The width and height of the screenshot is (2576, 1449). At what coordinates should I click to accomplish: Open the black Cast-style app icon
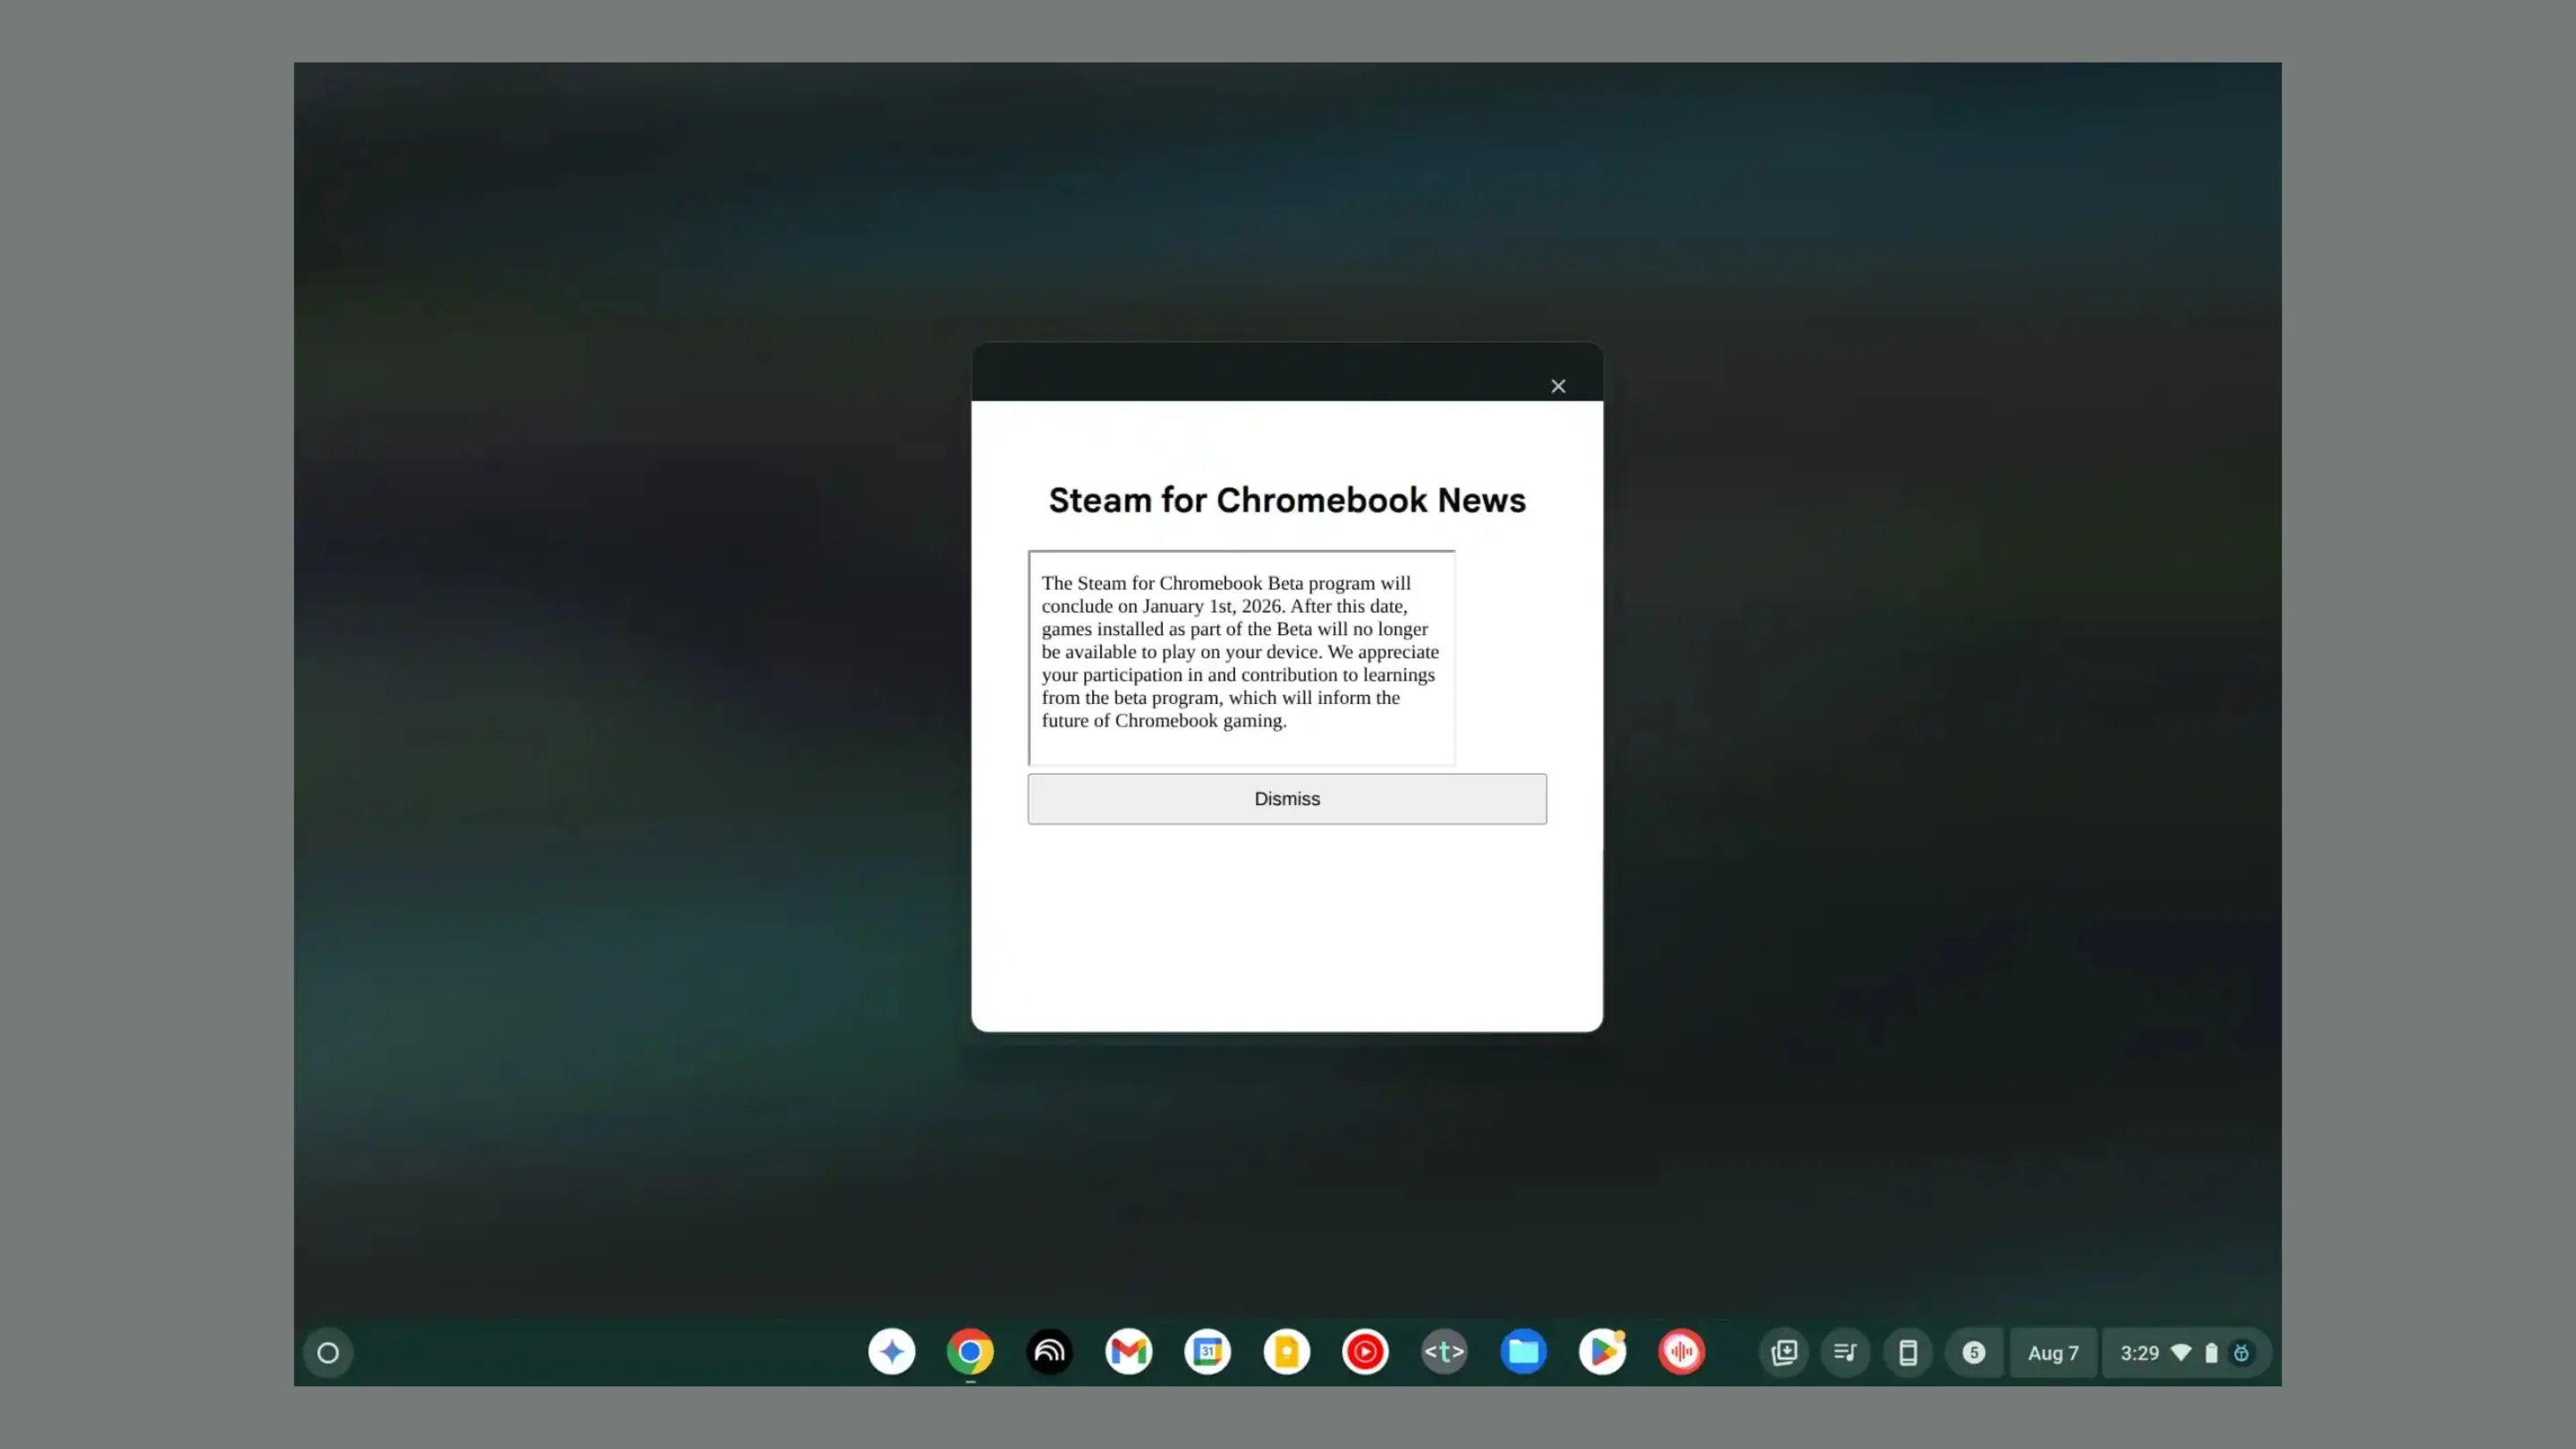(1049, 1352)
